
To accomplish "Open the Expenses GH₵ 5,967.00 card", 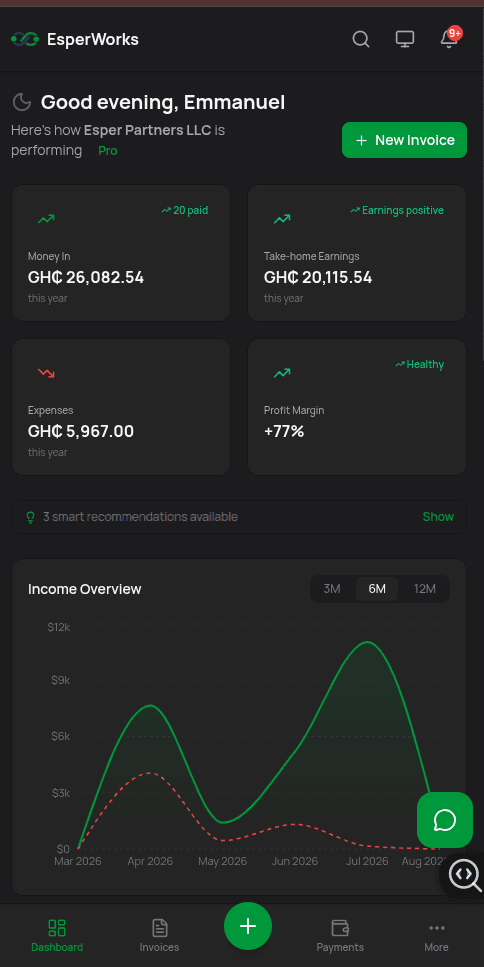I will click(x=121, y=407).
